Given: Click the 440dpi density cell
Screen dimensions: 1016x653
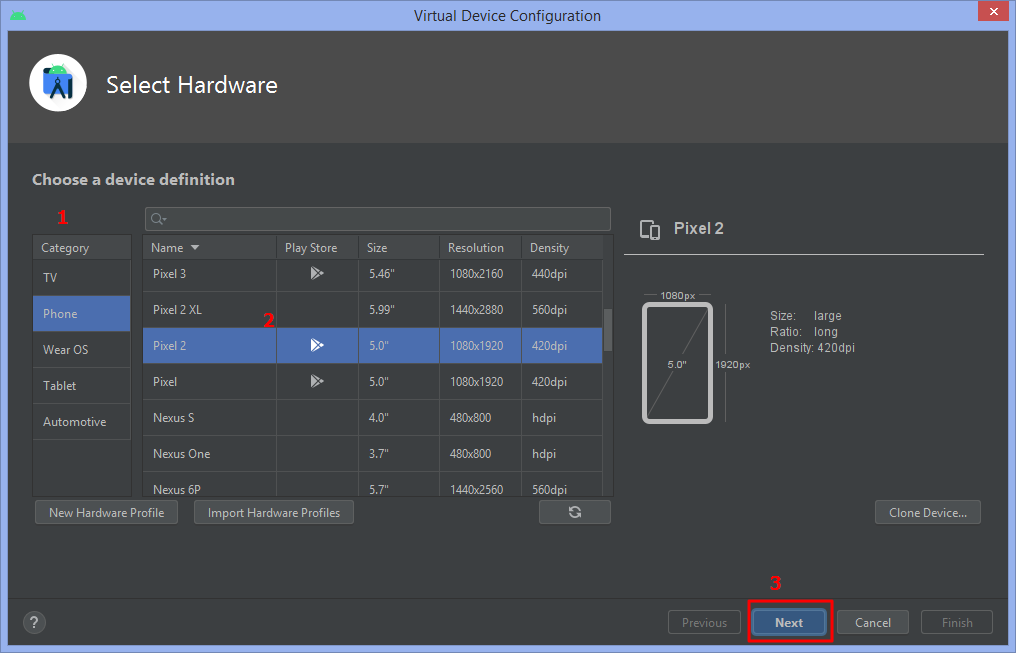Looking at the screenshot, I should 562,274.
